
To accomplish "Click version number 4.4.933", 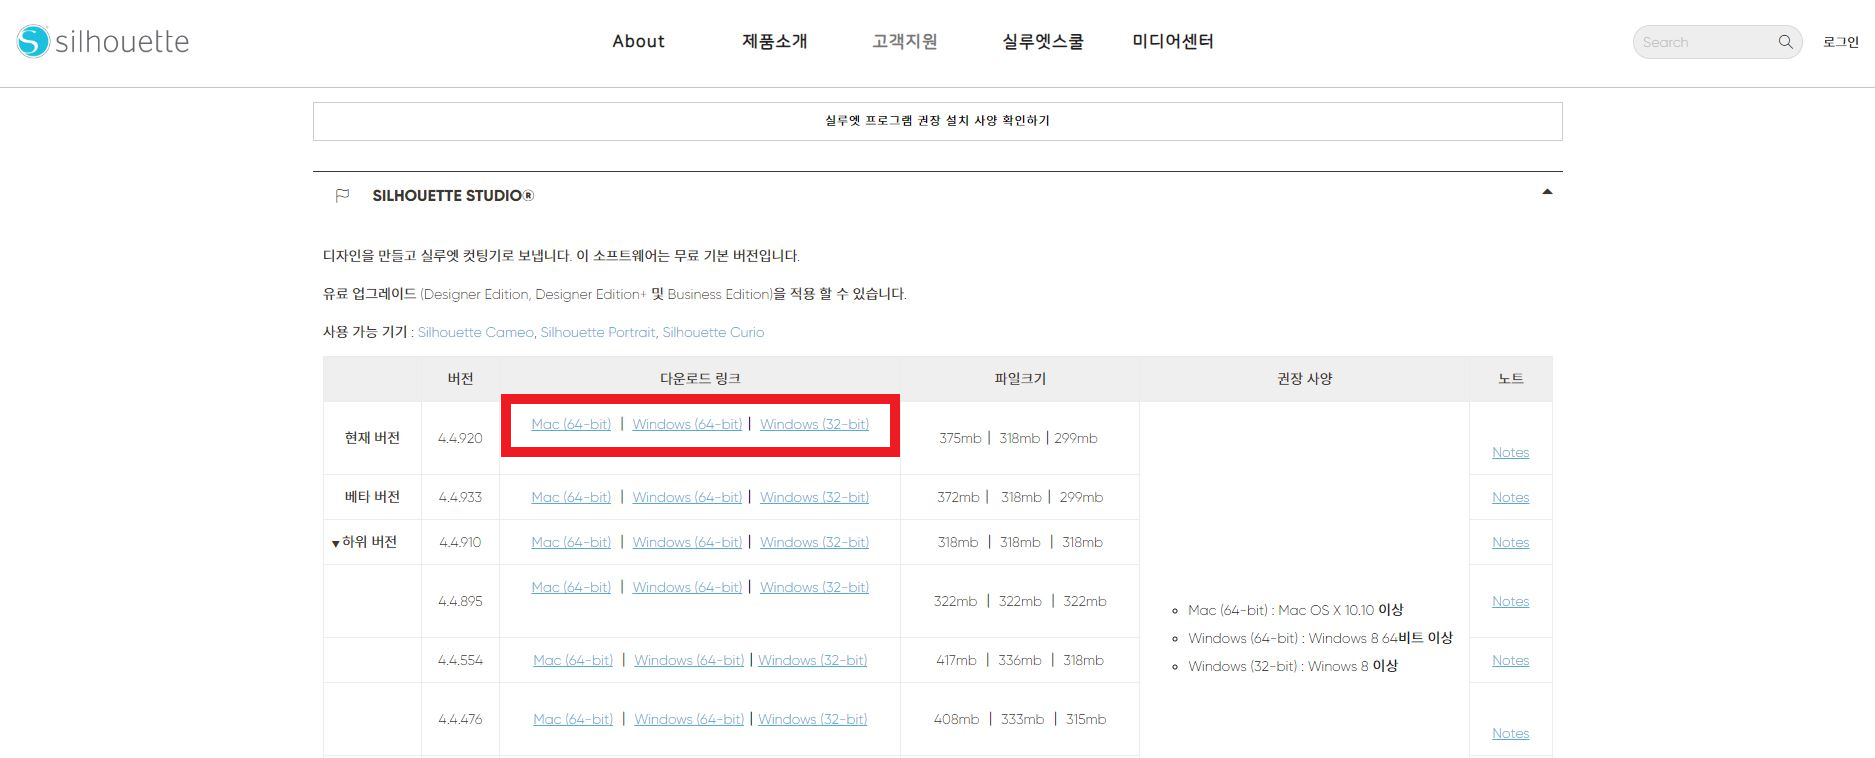I will click(460, 497).
